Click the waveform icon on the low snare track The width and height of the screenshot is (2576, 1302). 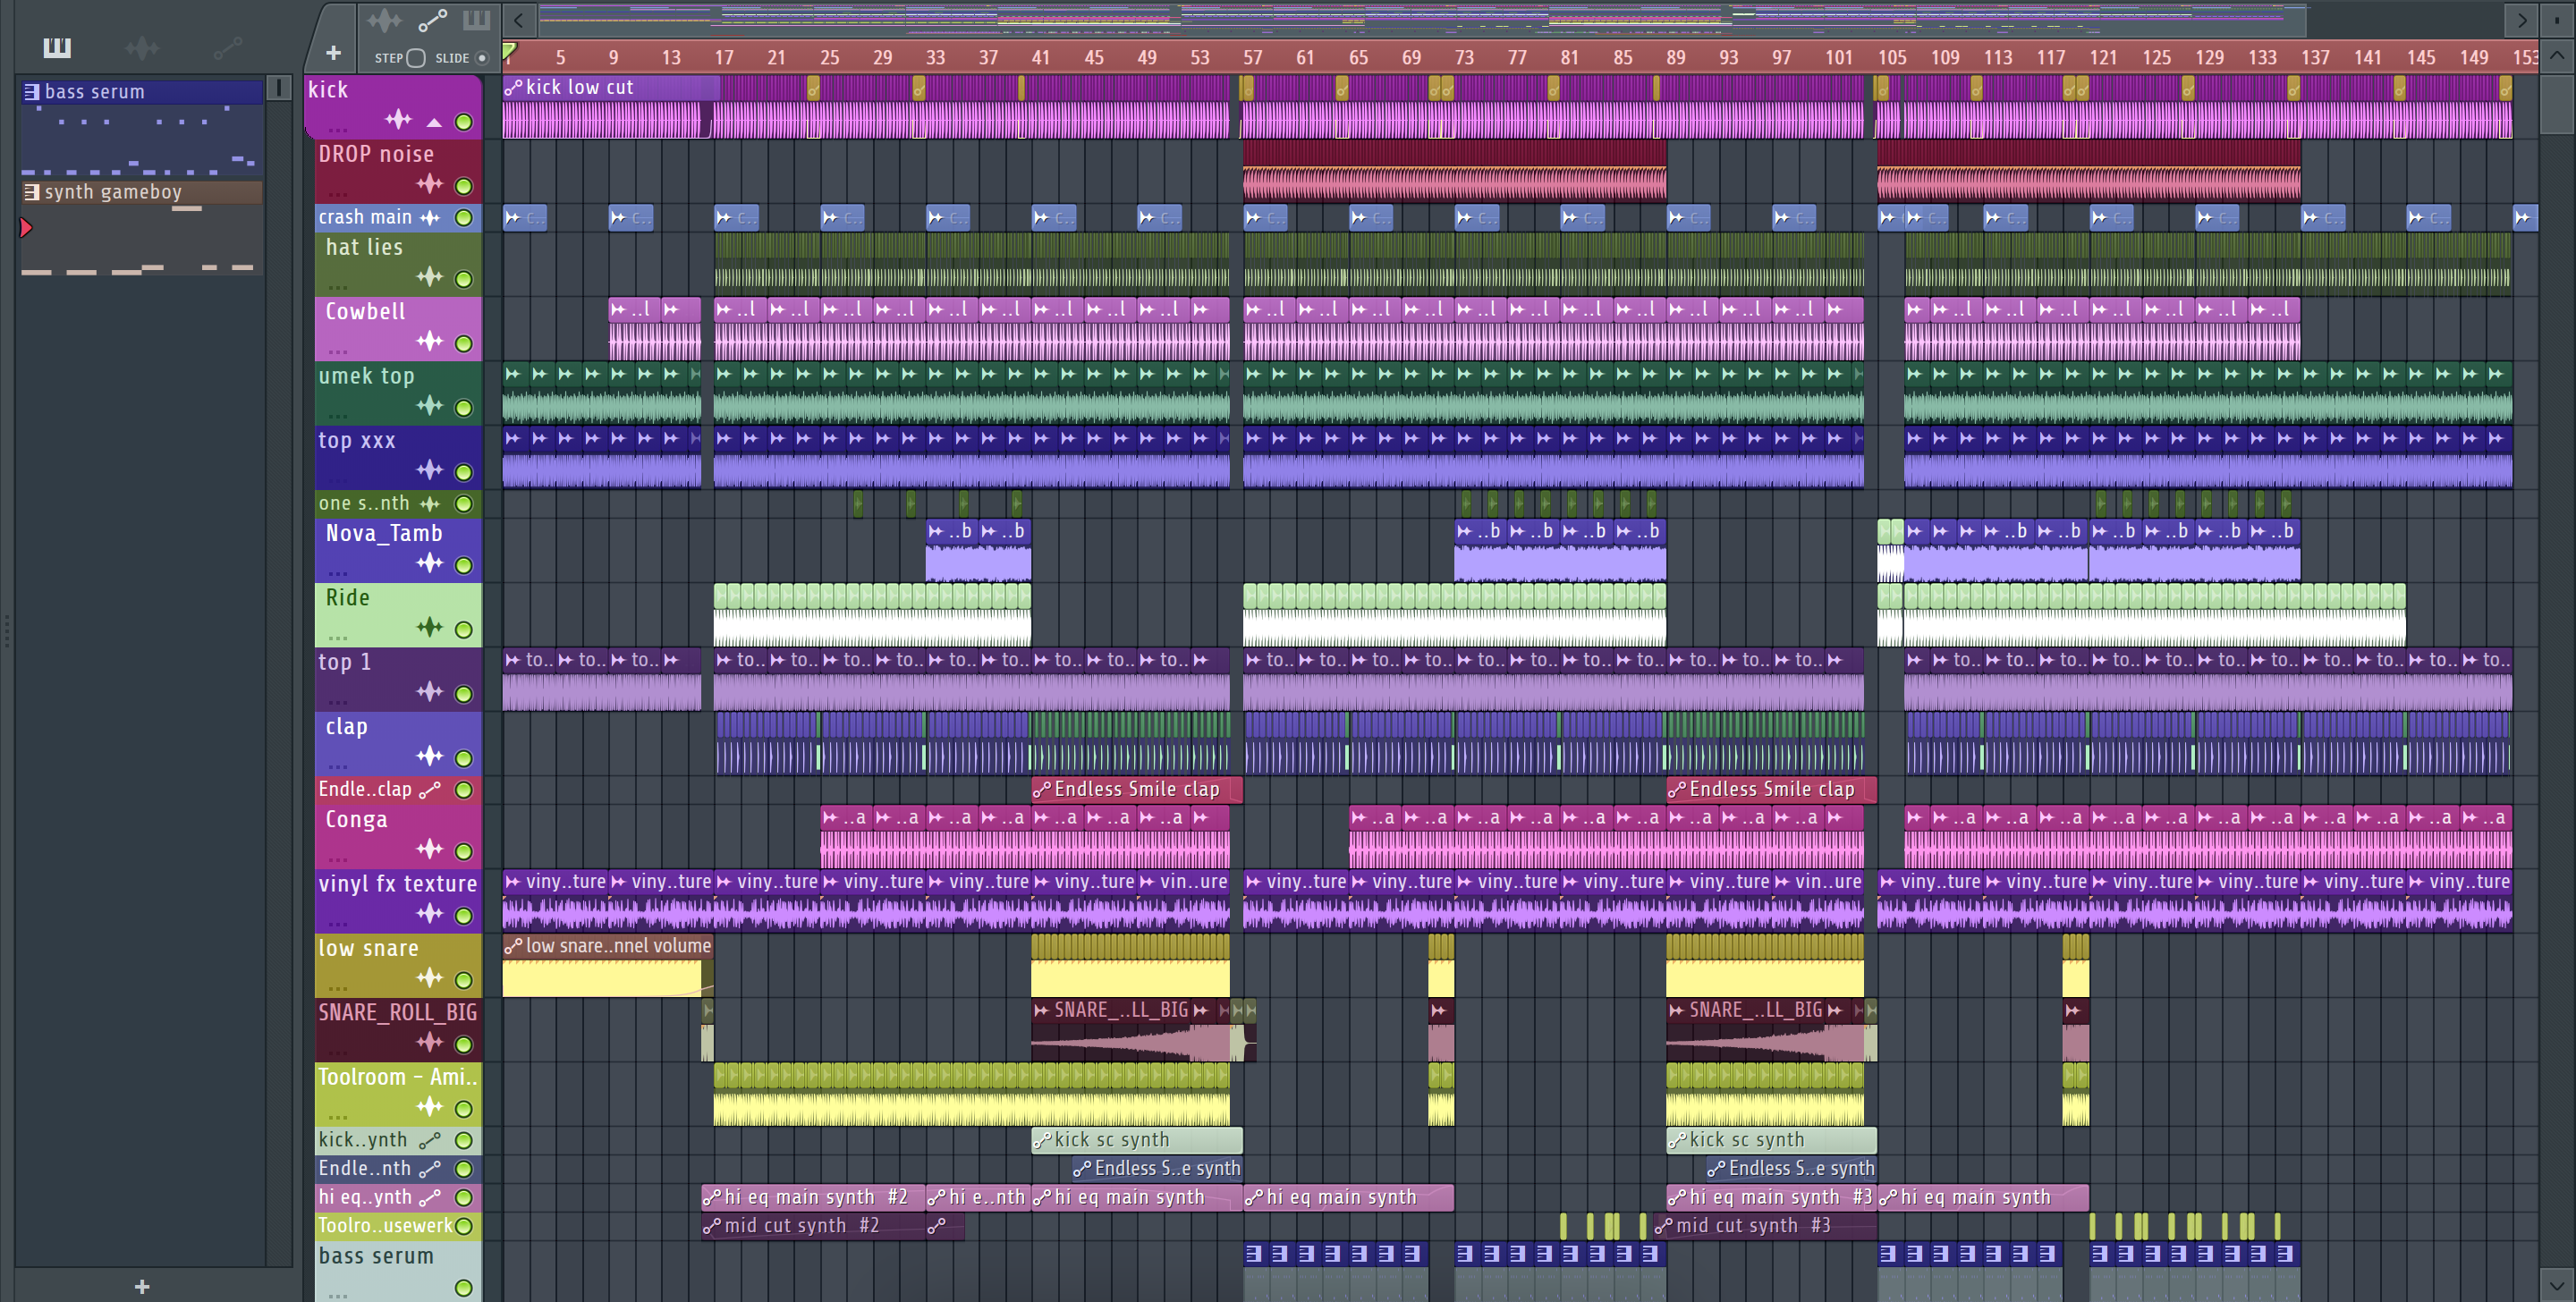pos(429,978)
